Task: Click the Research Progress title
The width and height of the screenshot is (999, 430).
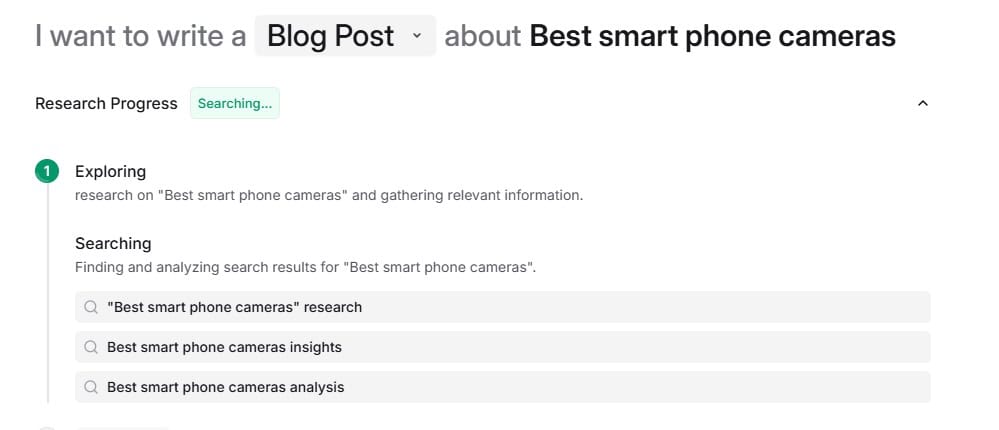Action: coord(106,103)
